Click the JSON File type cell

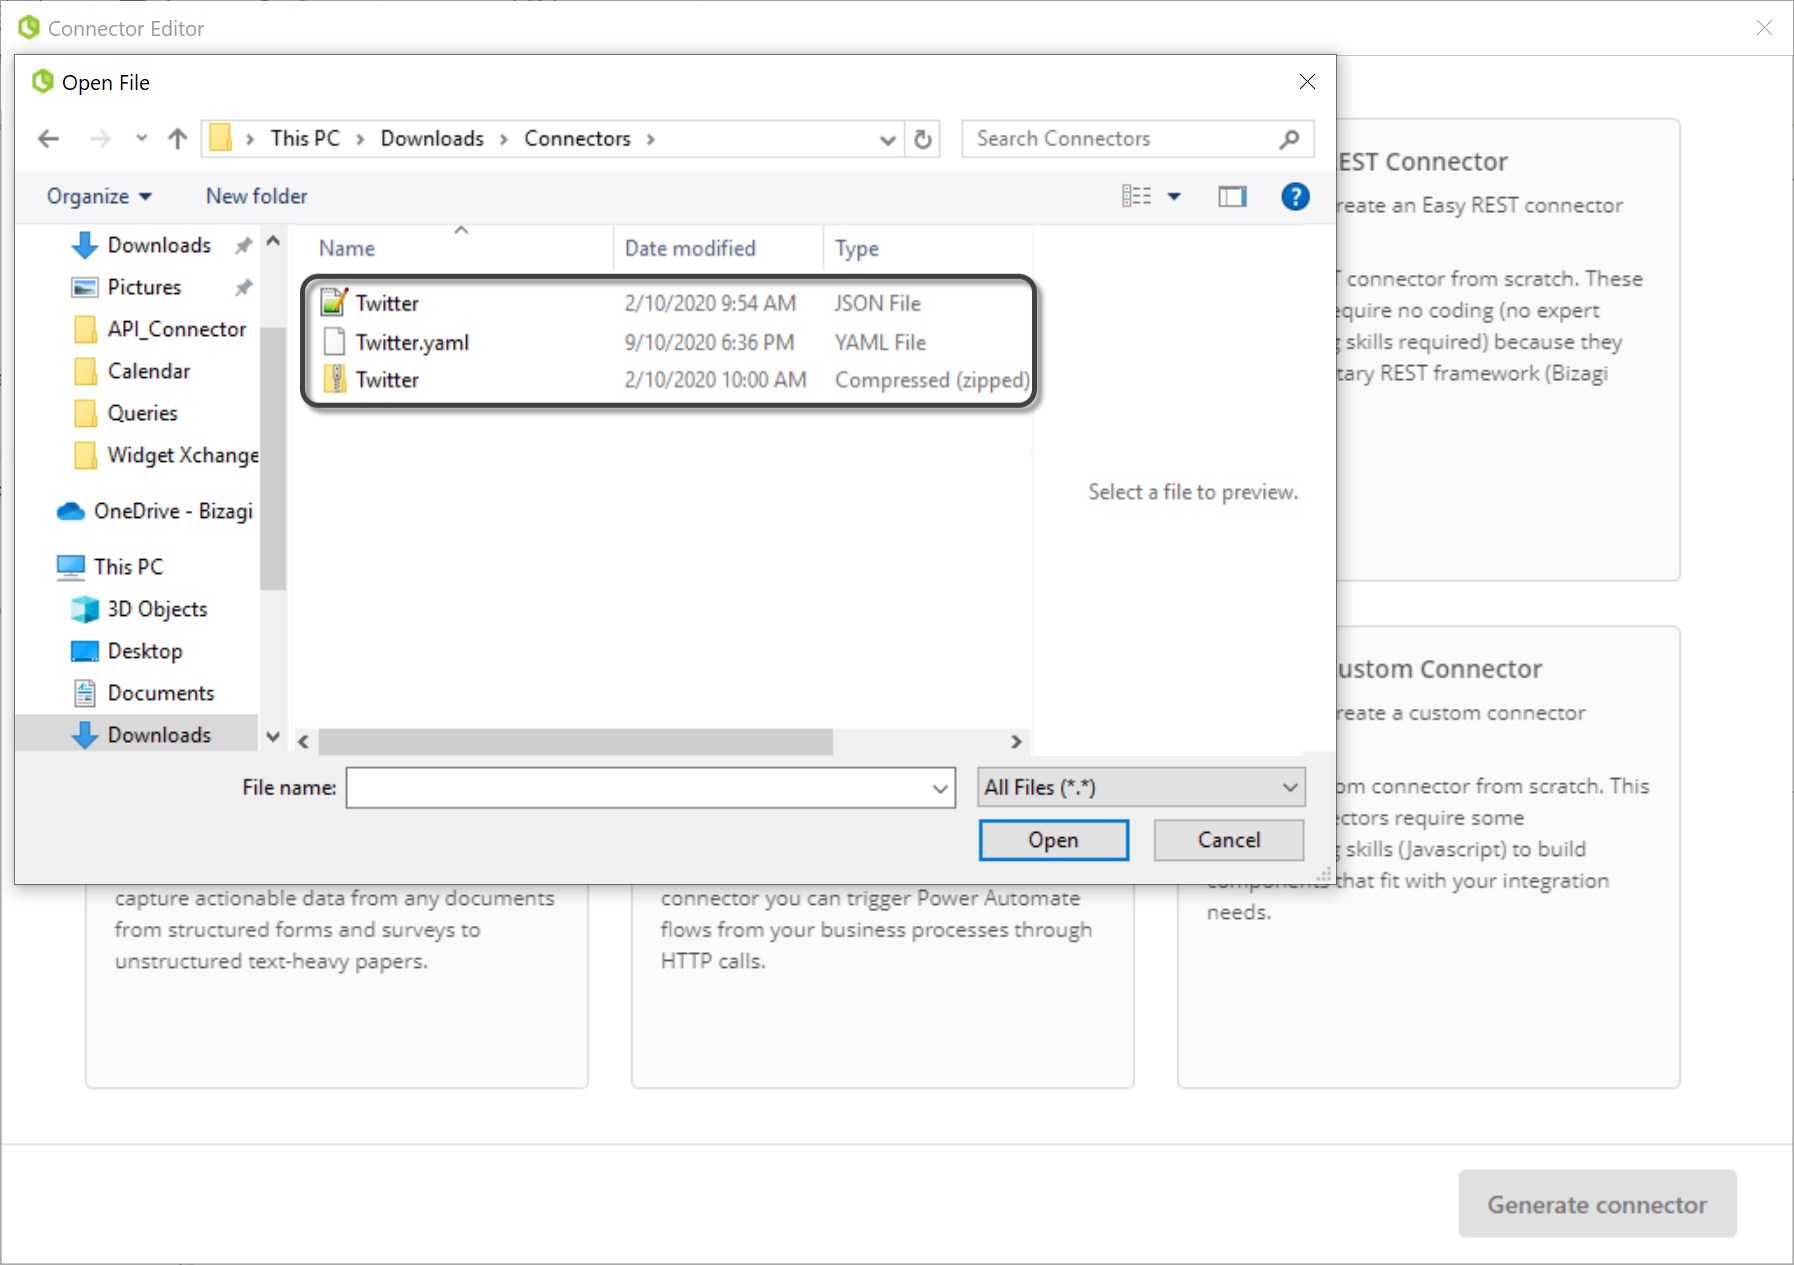(x=878, y=303)
